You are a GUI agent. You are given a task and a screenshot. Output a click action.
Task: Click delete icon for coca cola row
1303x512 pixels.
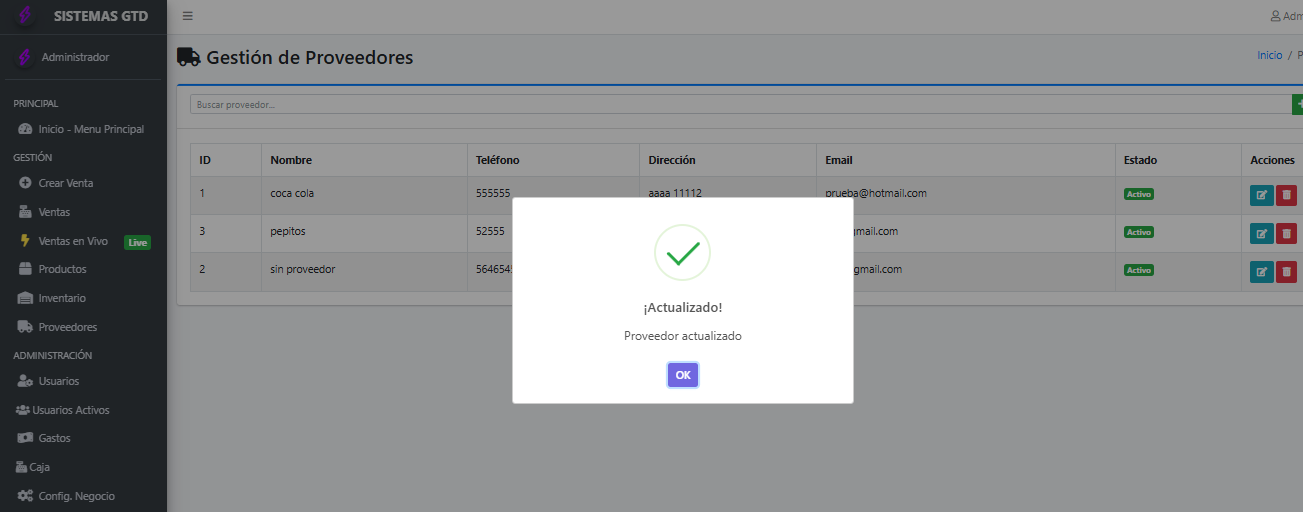click(x=1286, y=195)
